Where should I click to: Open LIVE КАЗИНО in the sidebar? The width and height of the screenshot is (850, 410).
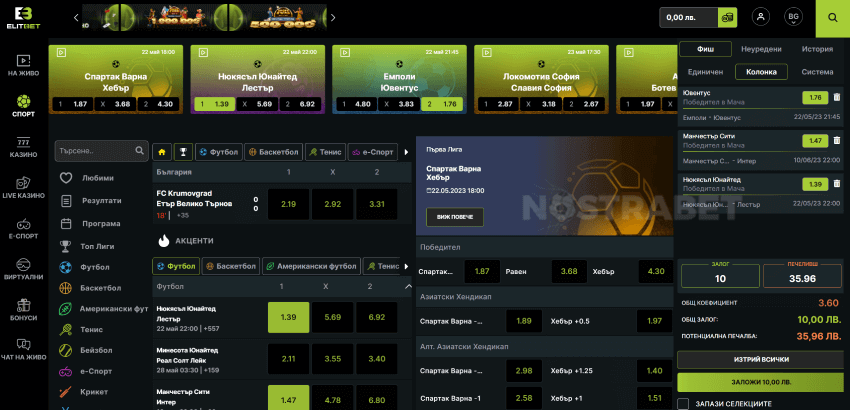point(23,188)
